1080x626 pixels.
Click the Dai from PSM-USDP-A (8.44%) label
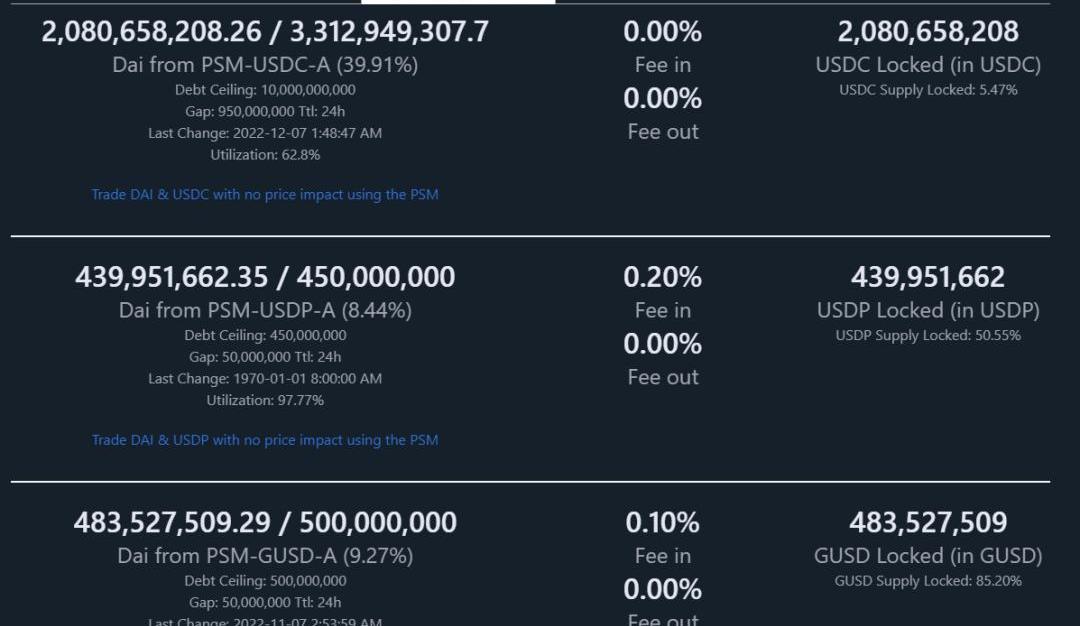[x=265, y=311]
